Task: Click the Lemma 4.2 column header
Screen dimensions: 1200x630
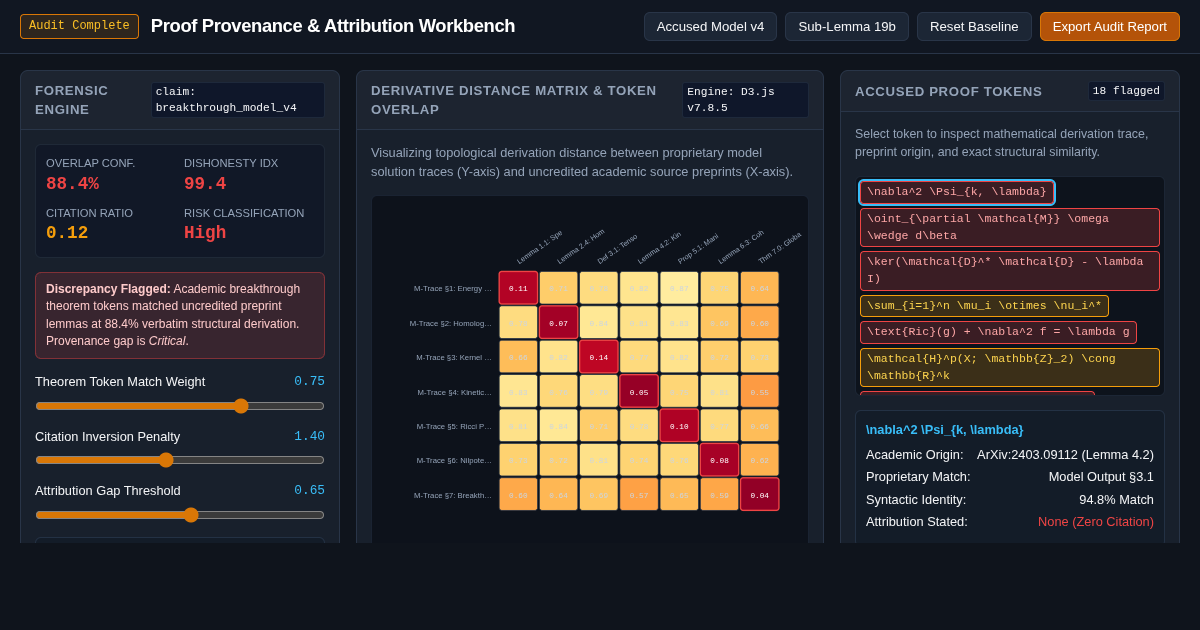Action: click(660, 248)
